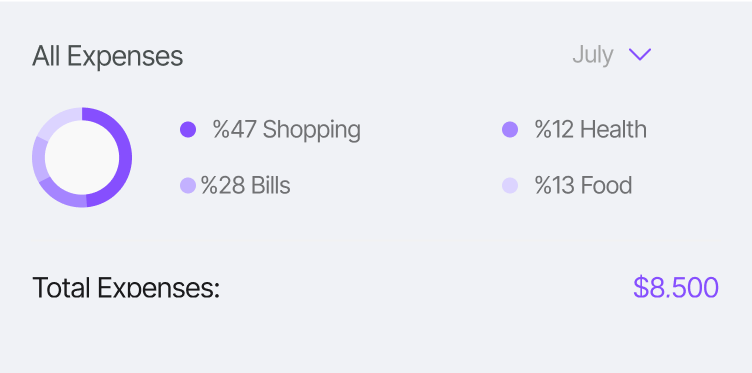This screenshot has height=373, width=752.
Task: Click the Health legend dot
Action: click(510, 129)
